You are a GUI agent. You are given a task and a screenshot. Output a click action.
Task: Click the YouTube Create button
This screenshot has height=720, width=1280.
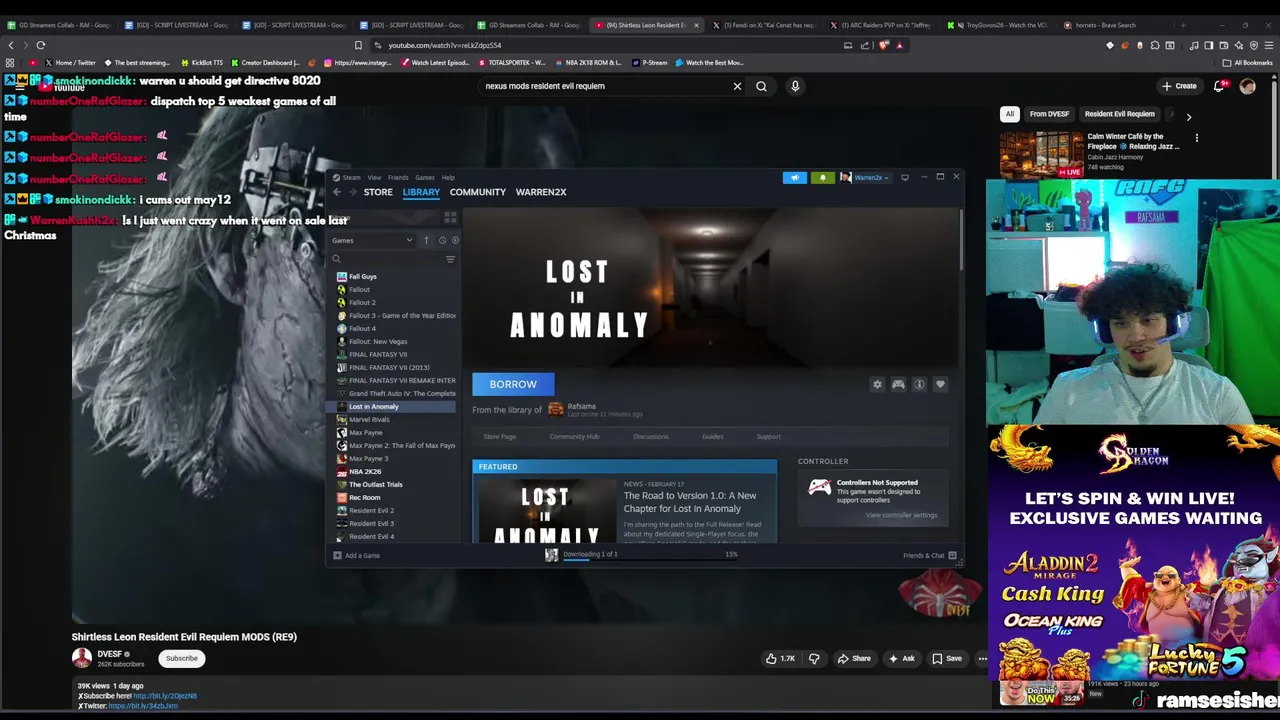(x=1179, y=86)
